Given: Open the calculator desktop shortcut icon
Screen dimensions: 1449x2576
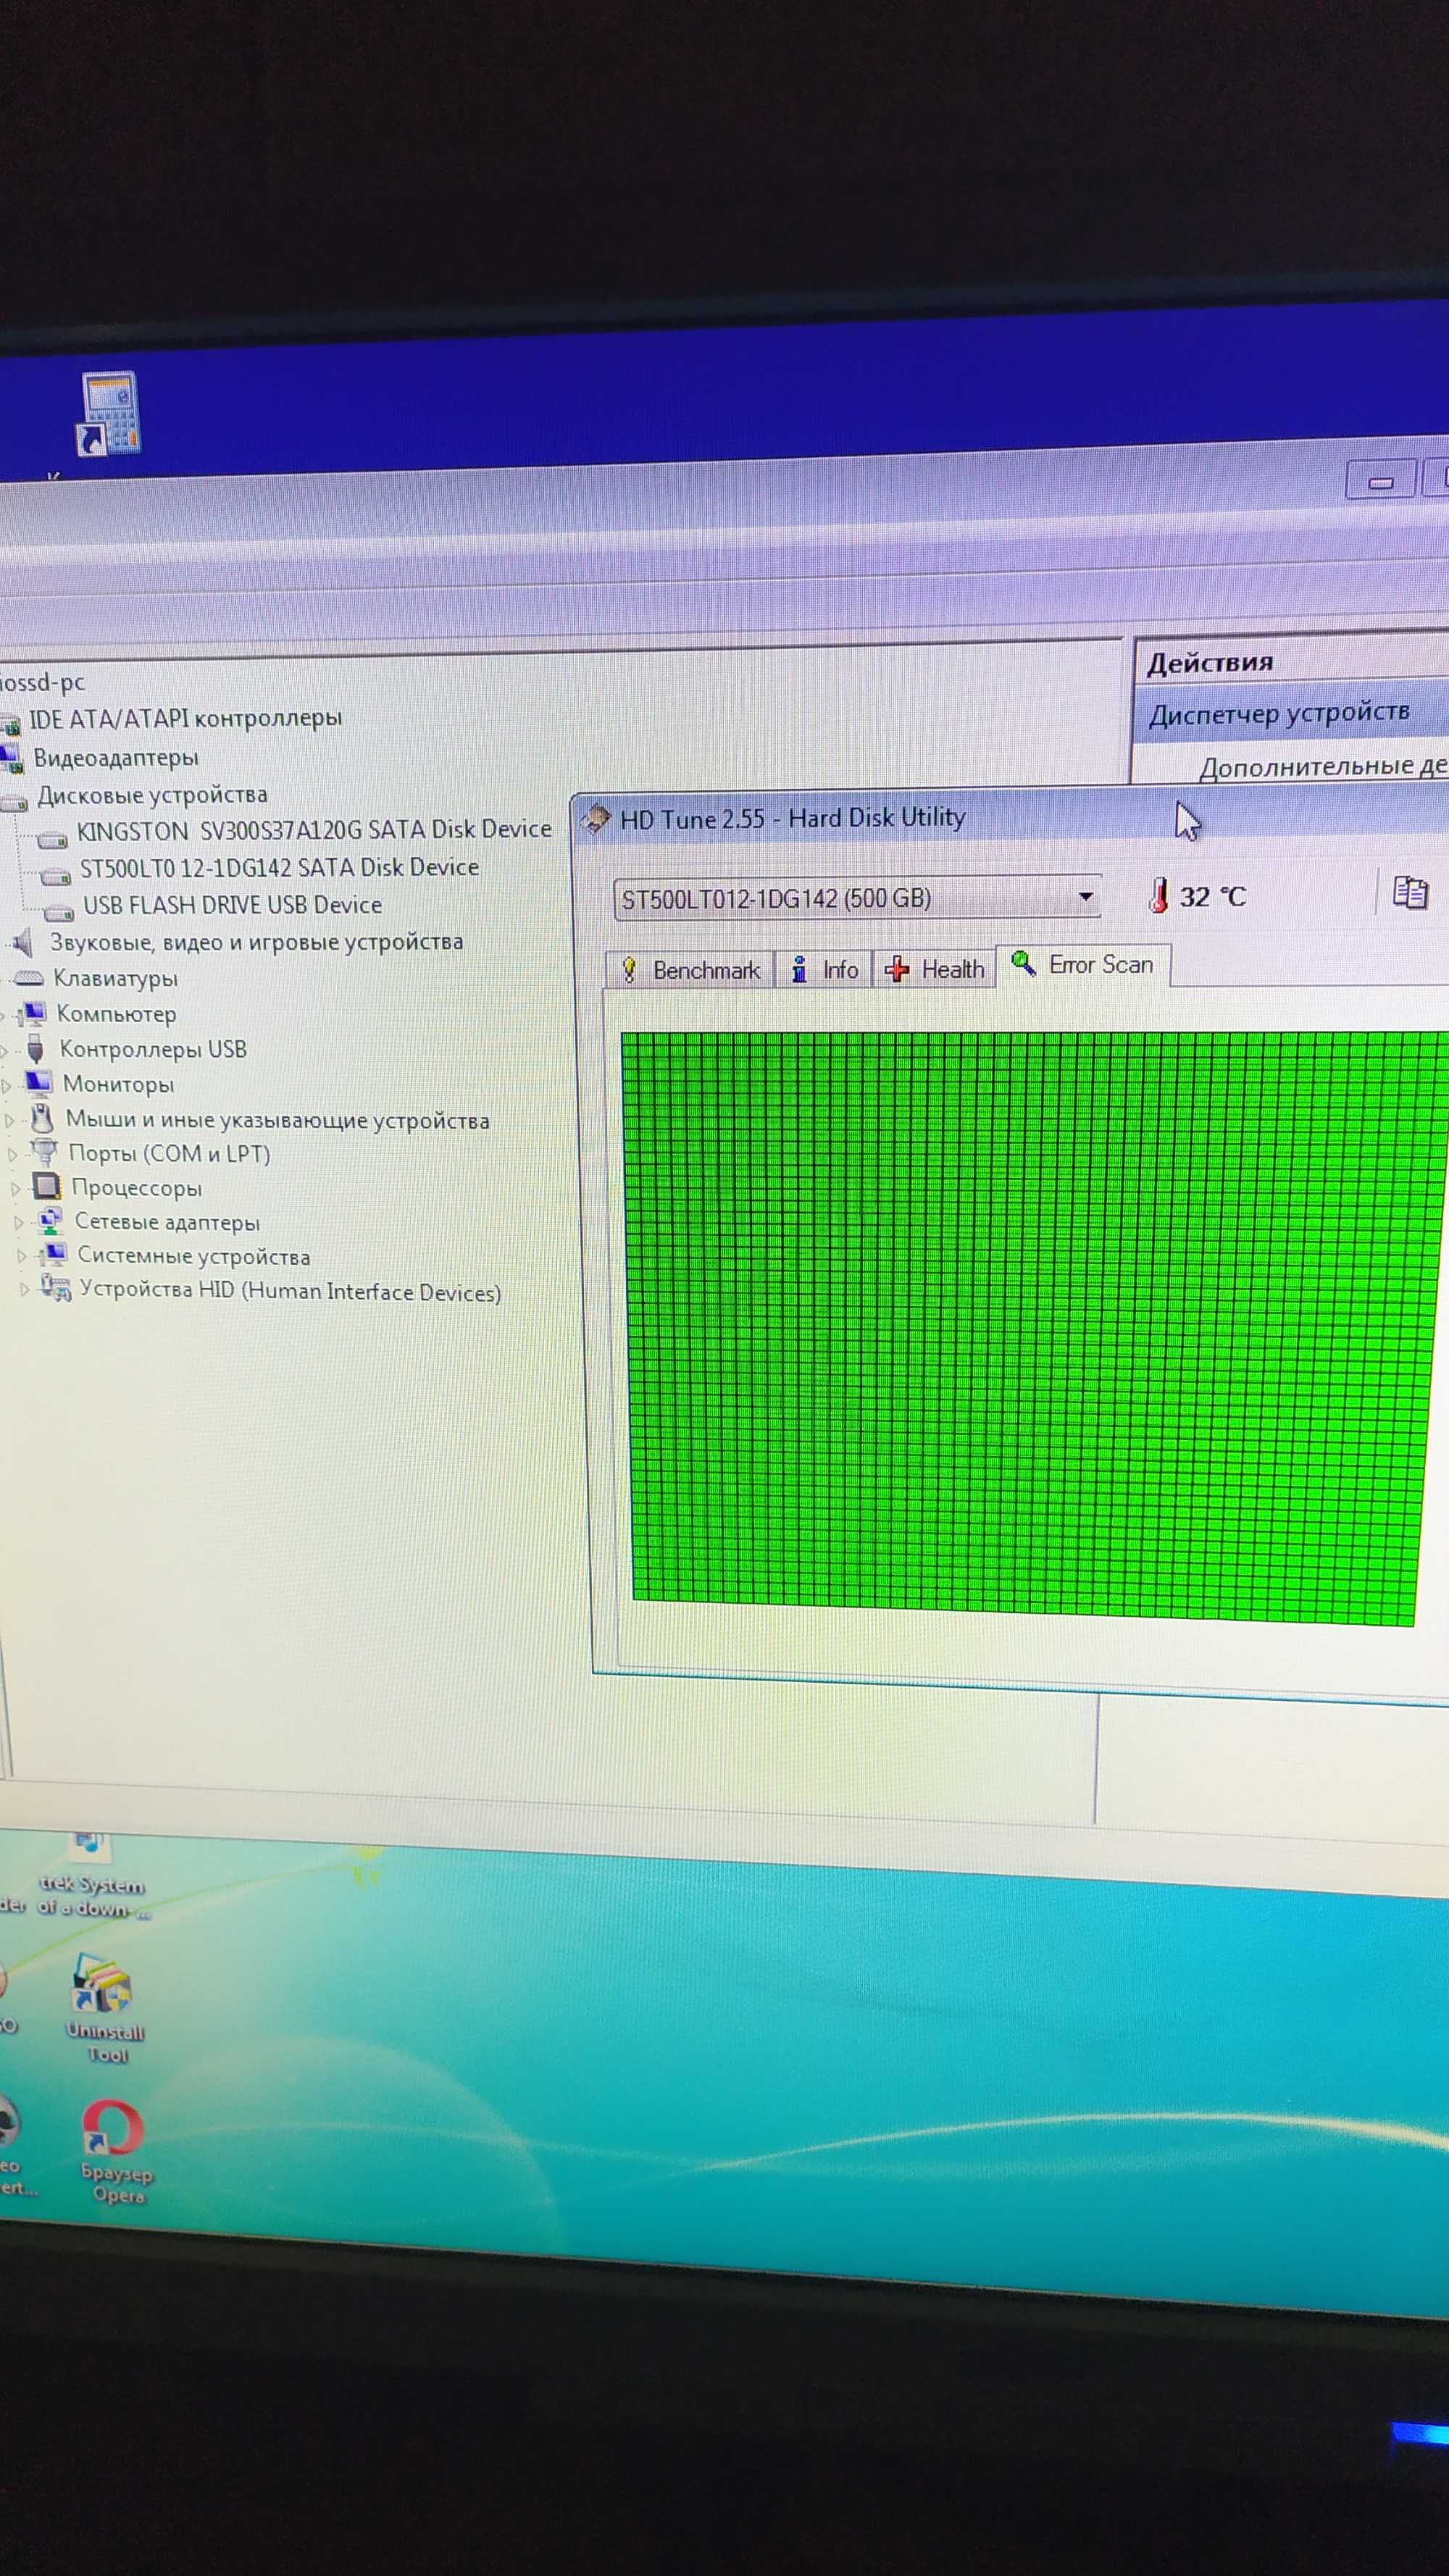Looking at the screenshot, I should (x=108, y=414).
